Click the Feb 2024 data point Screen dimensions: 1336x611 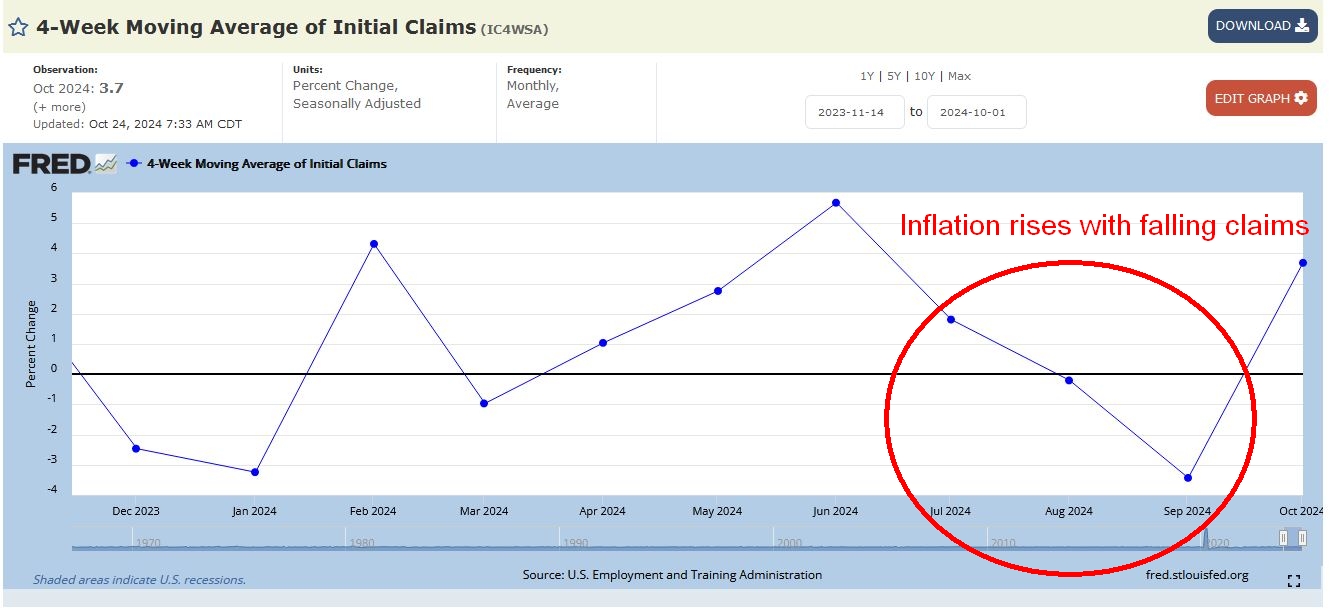[x=374, y=244]
